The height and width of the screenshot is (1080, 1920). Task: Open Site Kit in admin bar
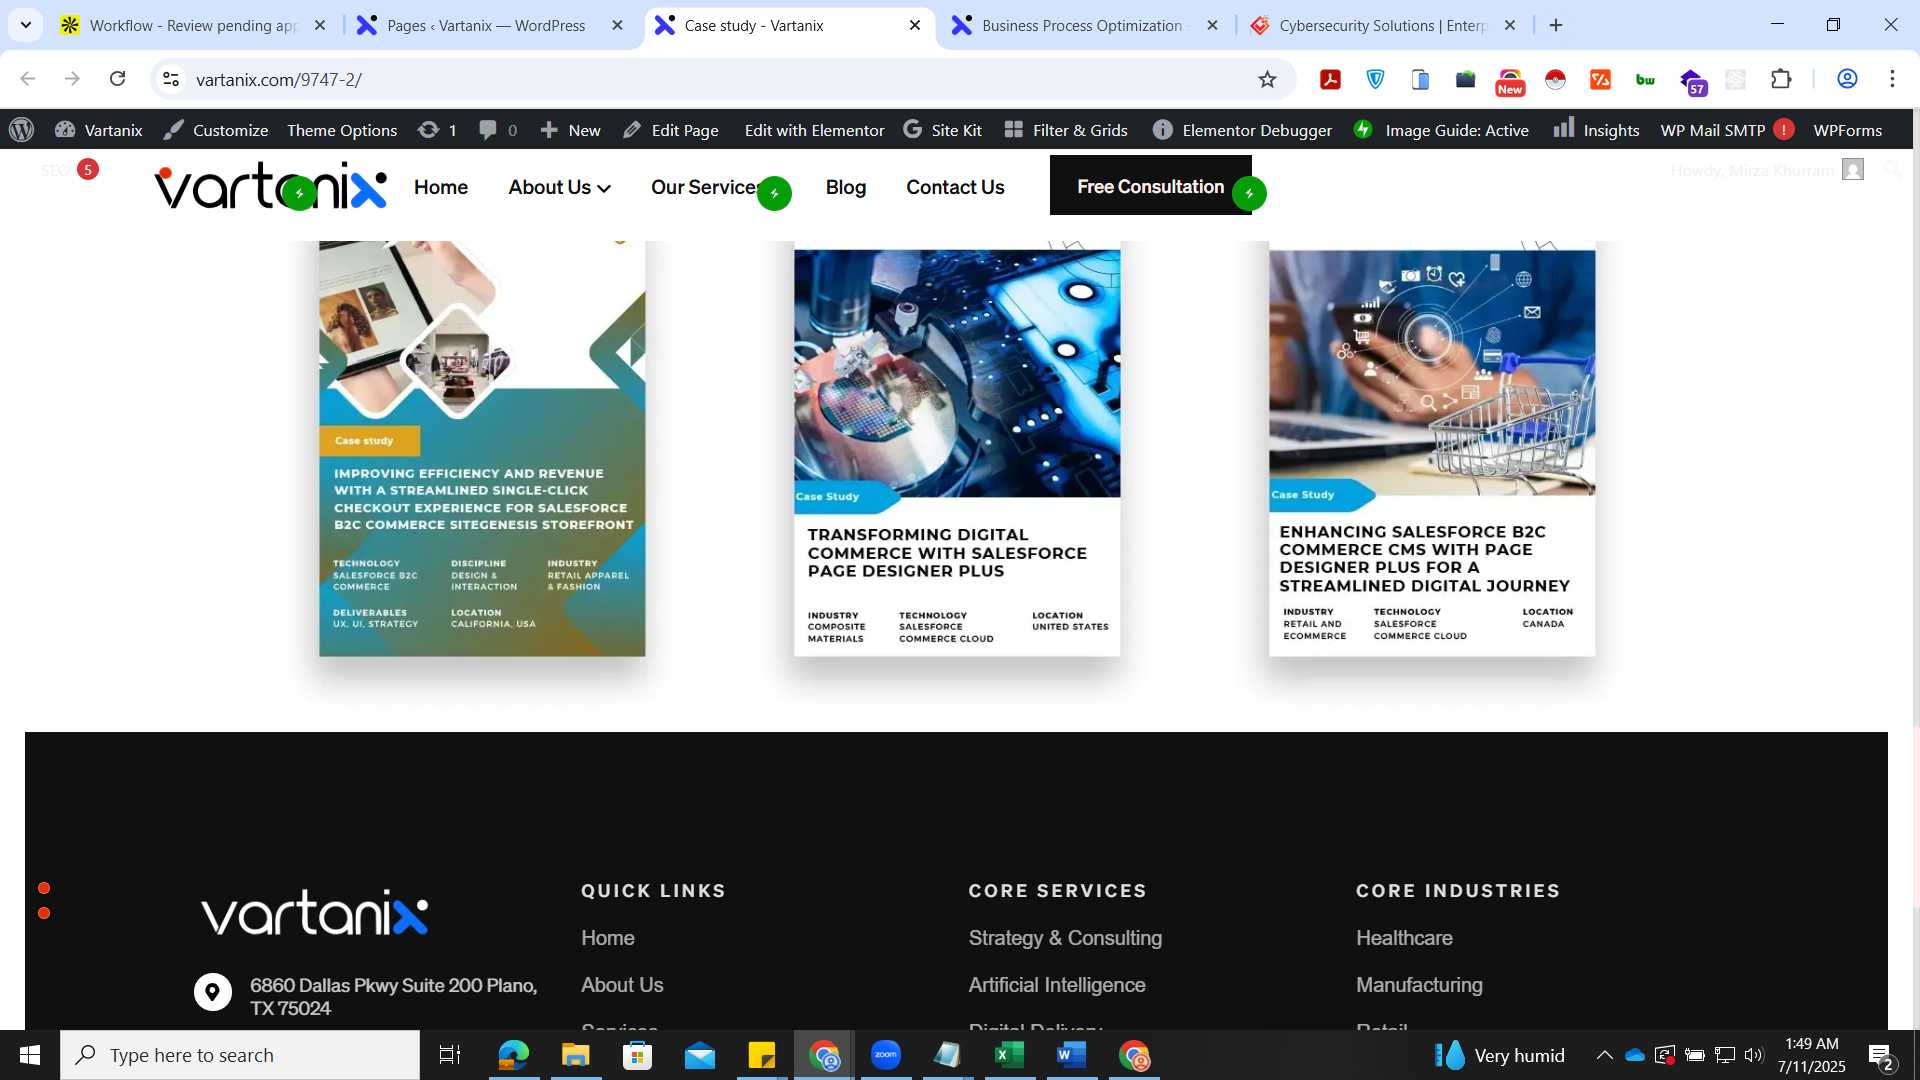pos(942,130)
